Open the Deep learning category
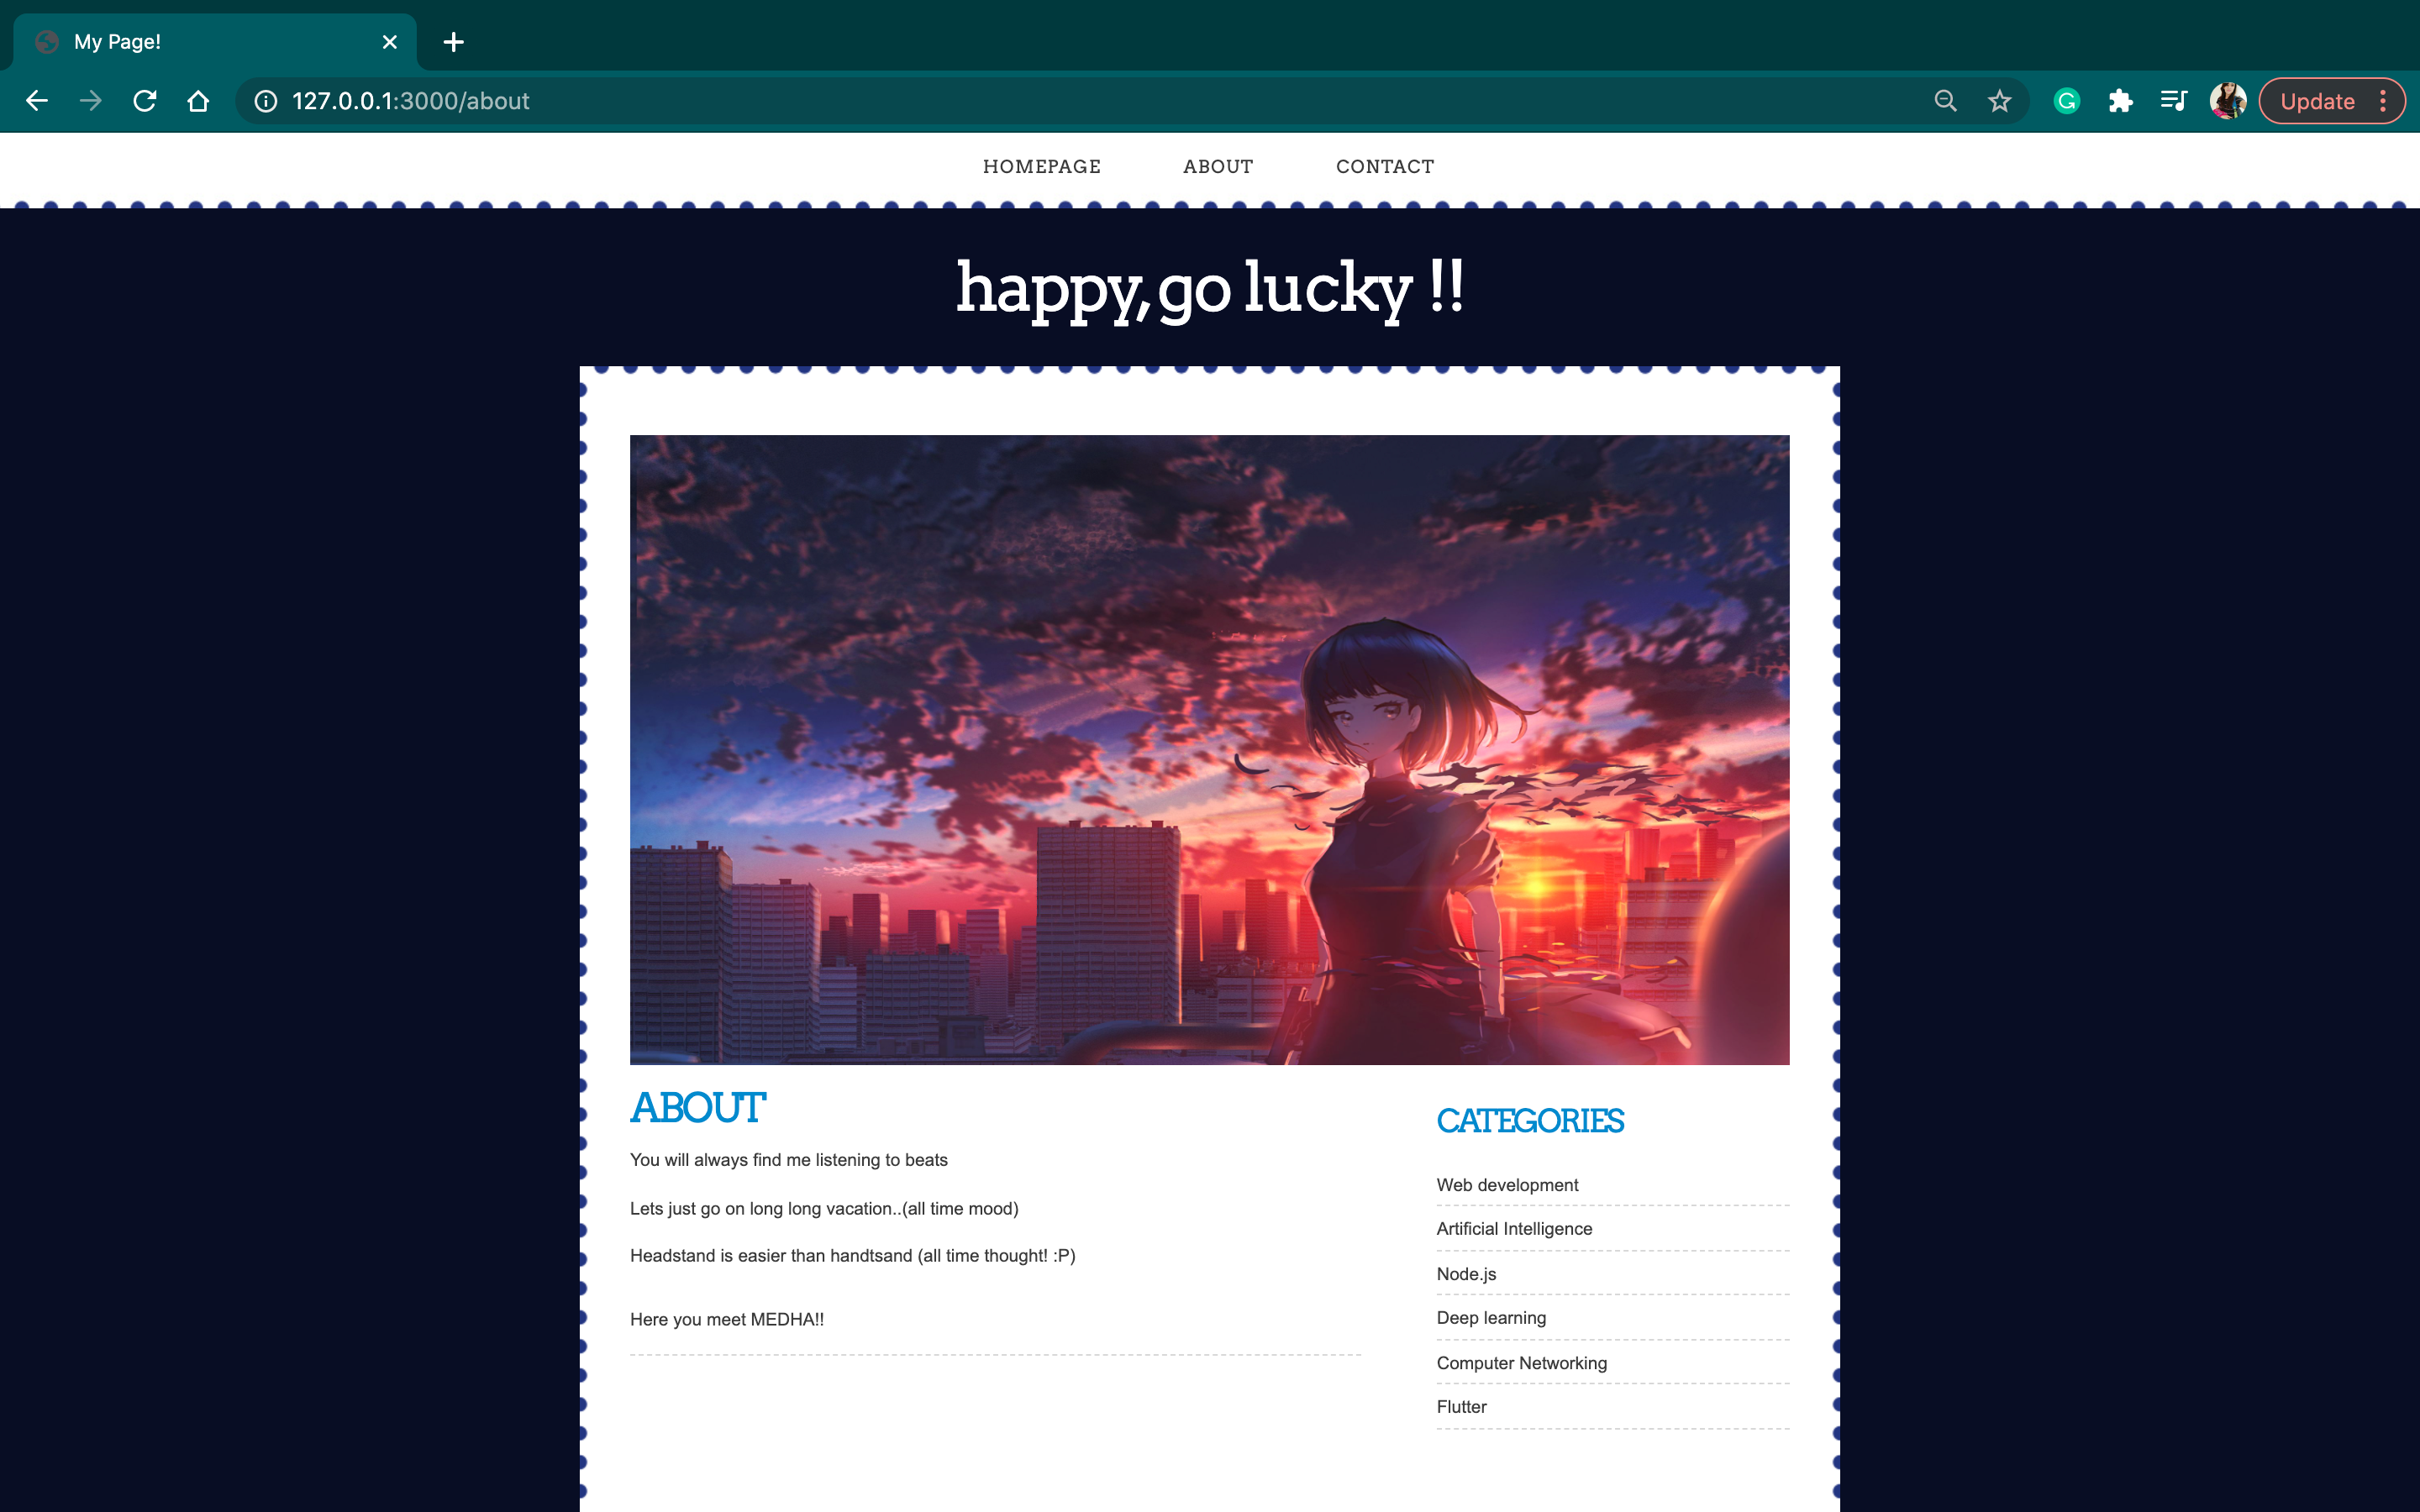The height and width of the screenshot is (1512, 2420). pyautogui.click(x=1491, y=1318)
